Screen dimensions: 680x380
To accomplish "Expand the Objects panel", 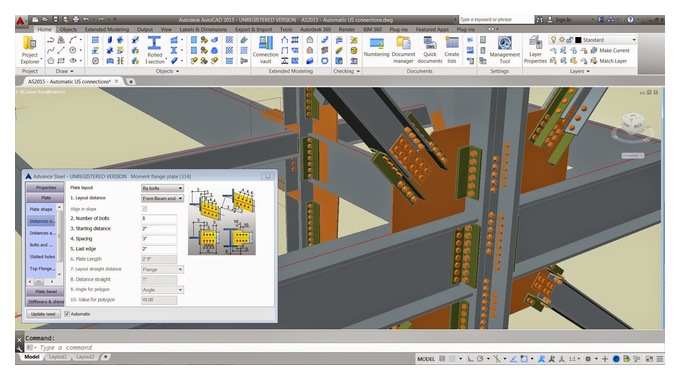I will [167, 71].
